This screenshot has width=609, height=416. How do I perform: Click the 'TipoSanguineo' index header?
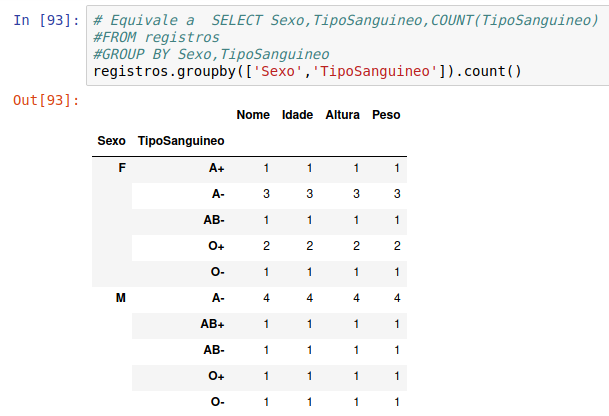click(181, 141)
